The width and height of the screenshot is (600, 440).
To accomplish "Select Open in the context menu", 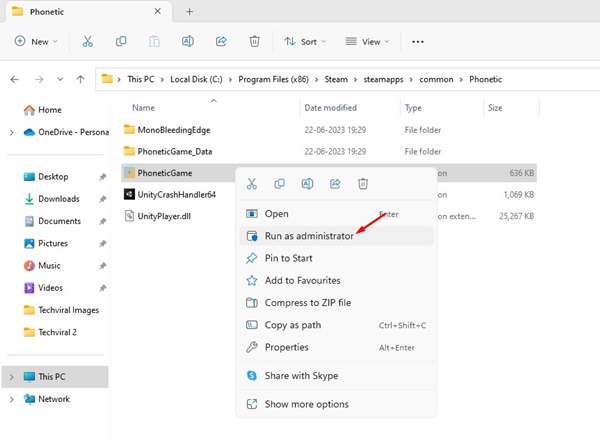I will coord(336,214).
